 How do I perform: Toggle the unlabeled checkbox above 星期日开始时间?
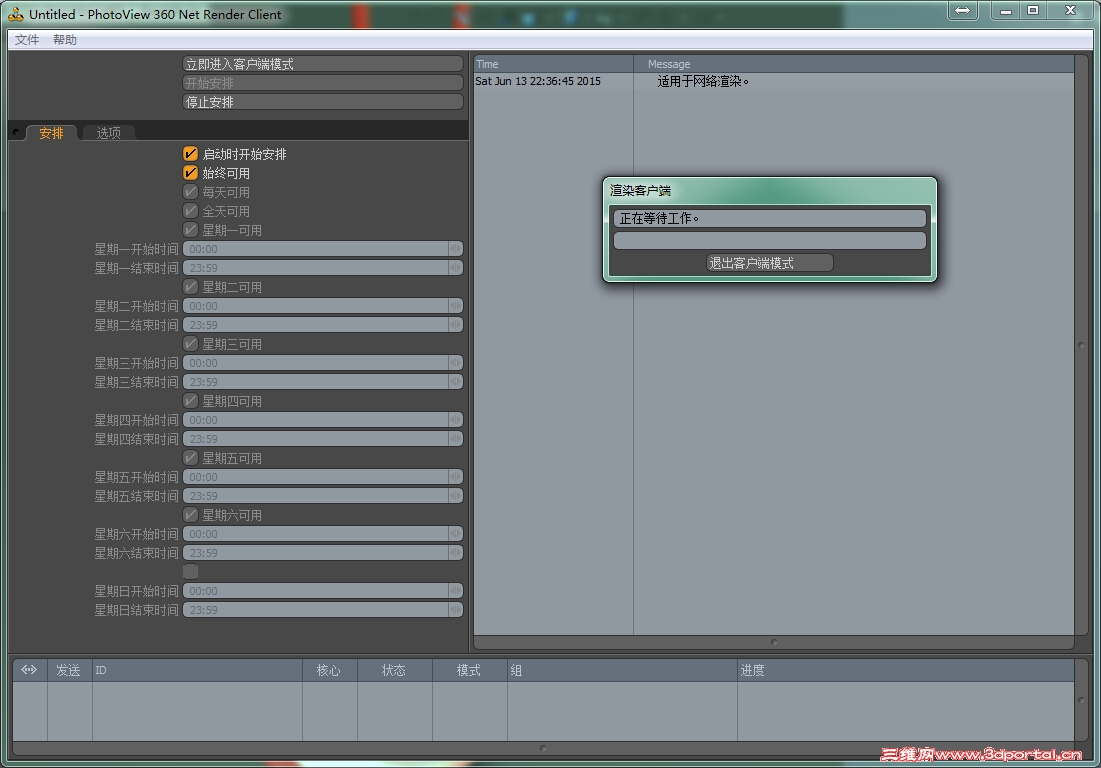click(190, 571)
